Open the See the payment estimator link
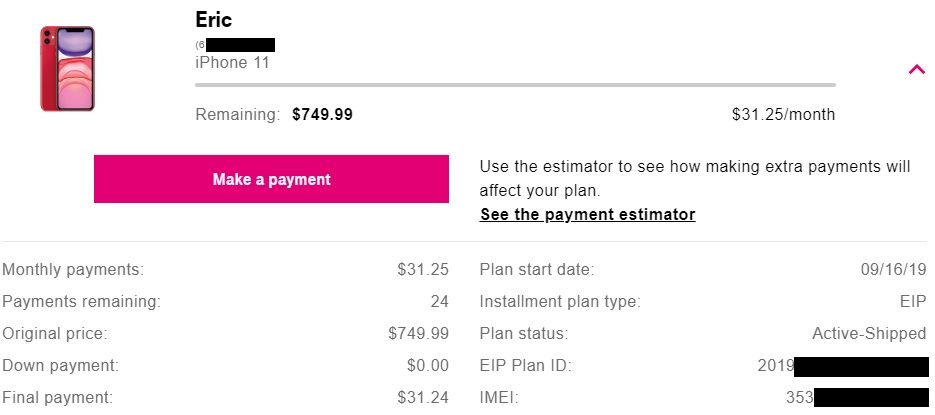This screenshot has height=415, width=935. 587,214
